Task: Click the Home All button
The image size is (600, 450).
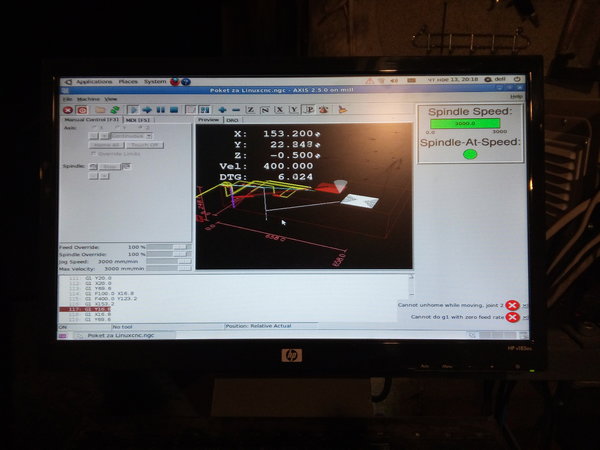Action: coord(107,145)
